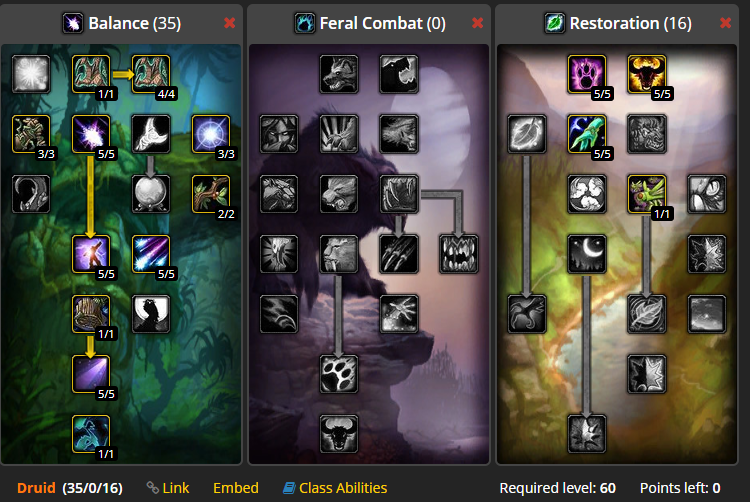Click the Embed link
This screenshot has height=502, width=750.
click(236, 488)
